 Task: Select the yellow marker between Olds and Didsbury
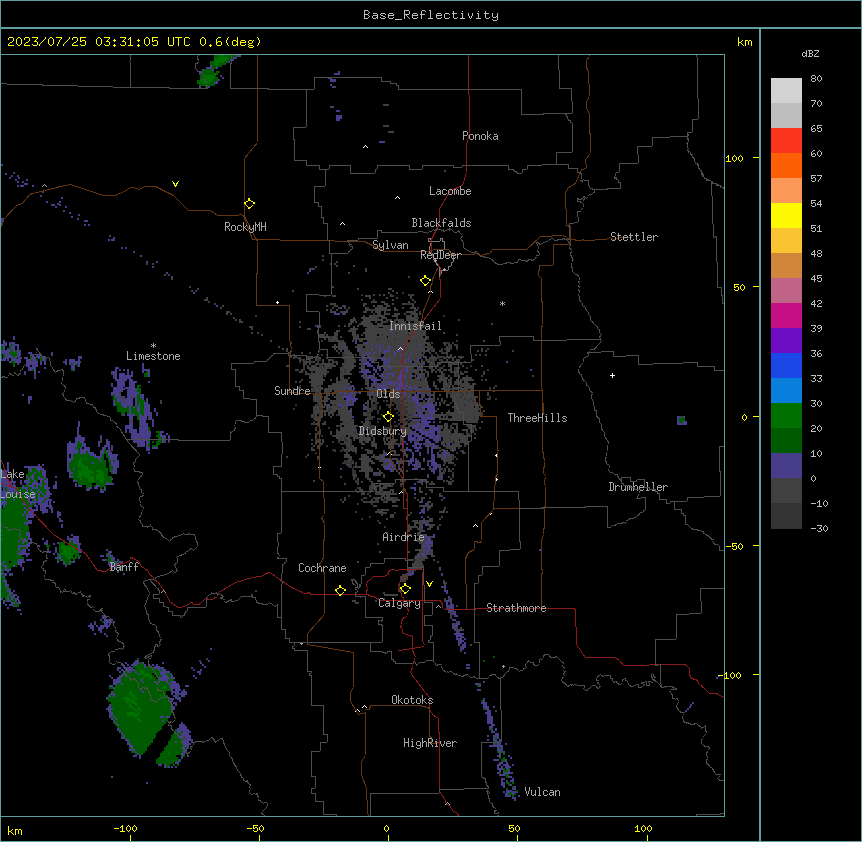(x=388, y=417)
